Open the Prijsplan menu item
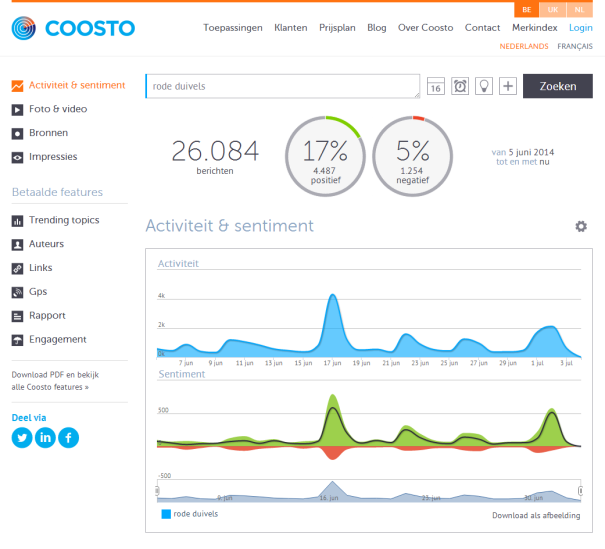Viewport: 605px width, 549px height. [337, 28]
